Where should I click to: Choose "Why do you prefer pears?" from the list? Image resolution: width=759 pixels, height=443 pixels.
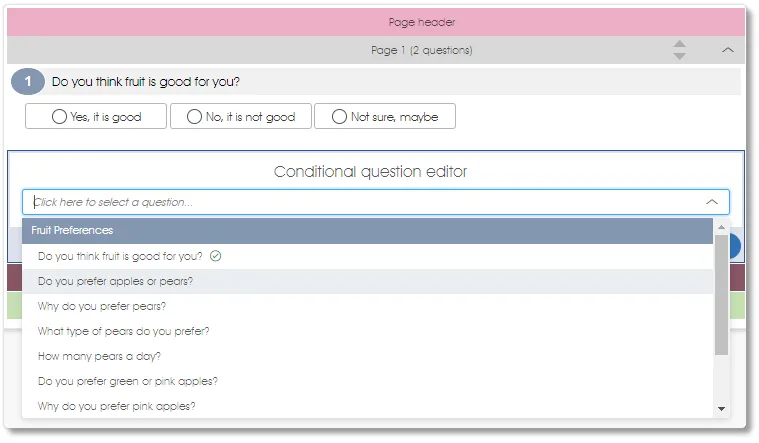coord(102,306)
